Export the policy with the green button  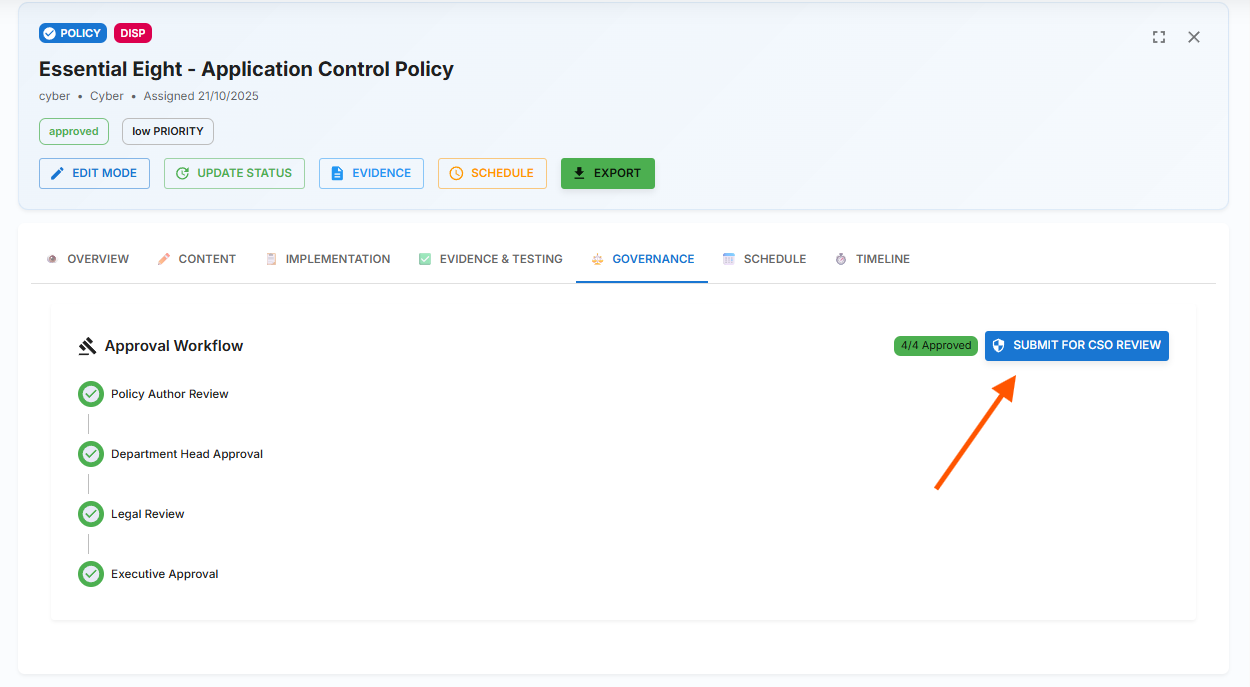607,173
